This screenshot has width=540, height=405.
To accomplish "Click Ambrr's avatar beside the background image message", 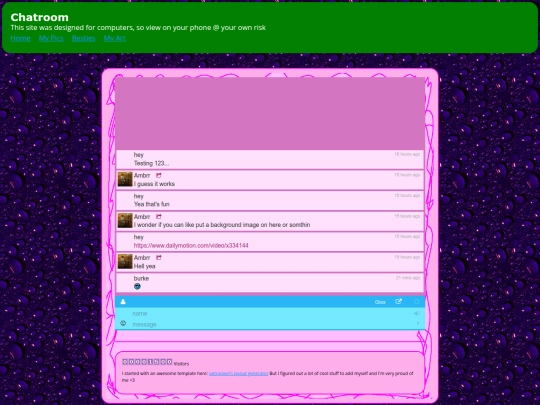I will pyautogui.click(x=125, y=220).
